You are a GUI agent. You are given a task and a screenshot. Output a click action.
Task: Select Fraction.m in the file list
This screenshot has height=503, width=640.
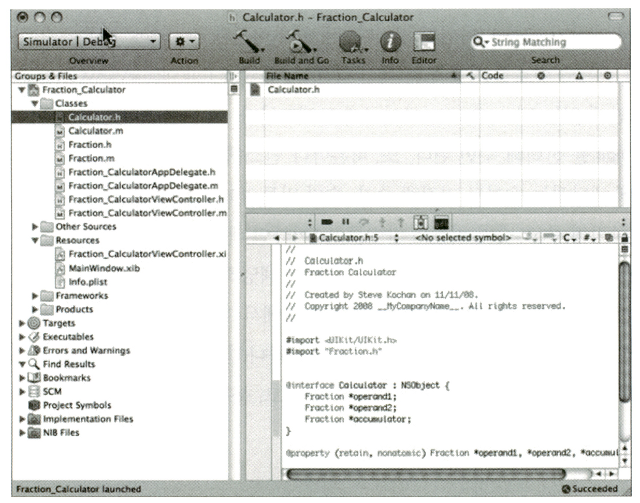(x=88, y=158)
